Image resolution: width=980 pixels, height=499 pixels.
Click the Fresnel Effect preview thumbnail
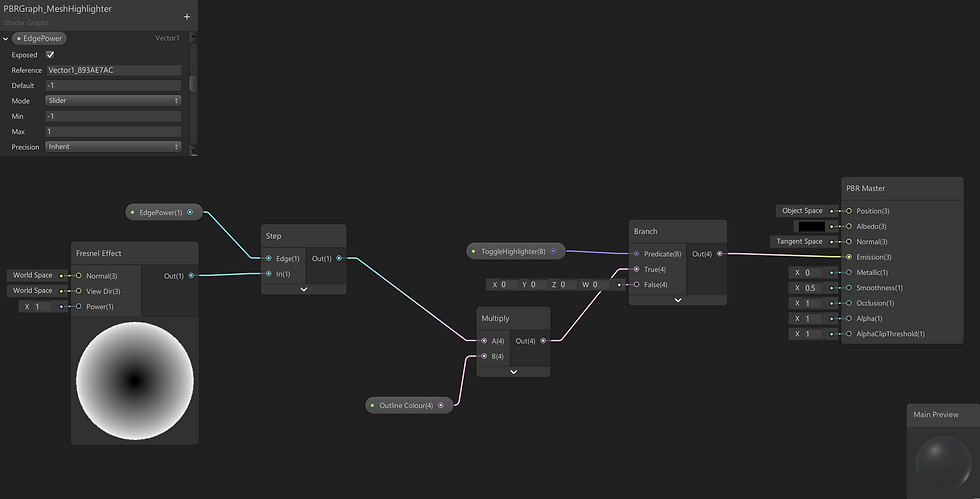(x=135, y=380)
